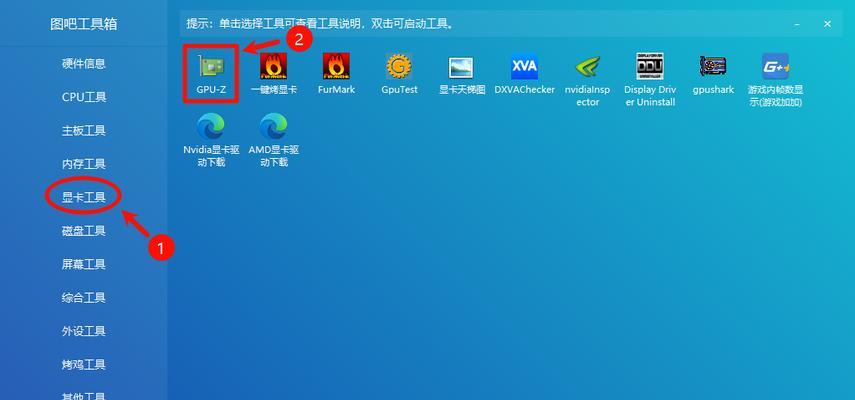Open the 屏幕工具 category
The height and width of the screenshot is (400, 855).
tap(83, 264)
